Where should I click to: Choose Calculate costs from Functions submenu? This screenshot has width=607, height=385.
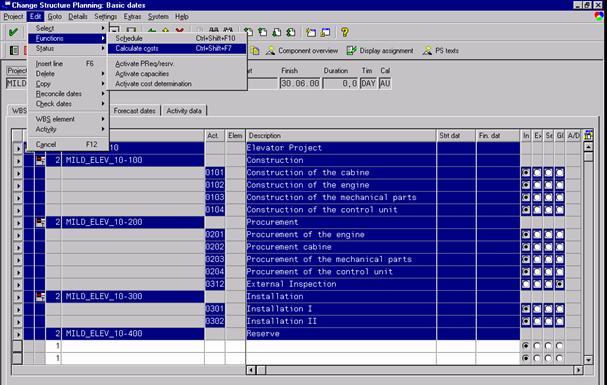click(177, 48)
